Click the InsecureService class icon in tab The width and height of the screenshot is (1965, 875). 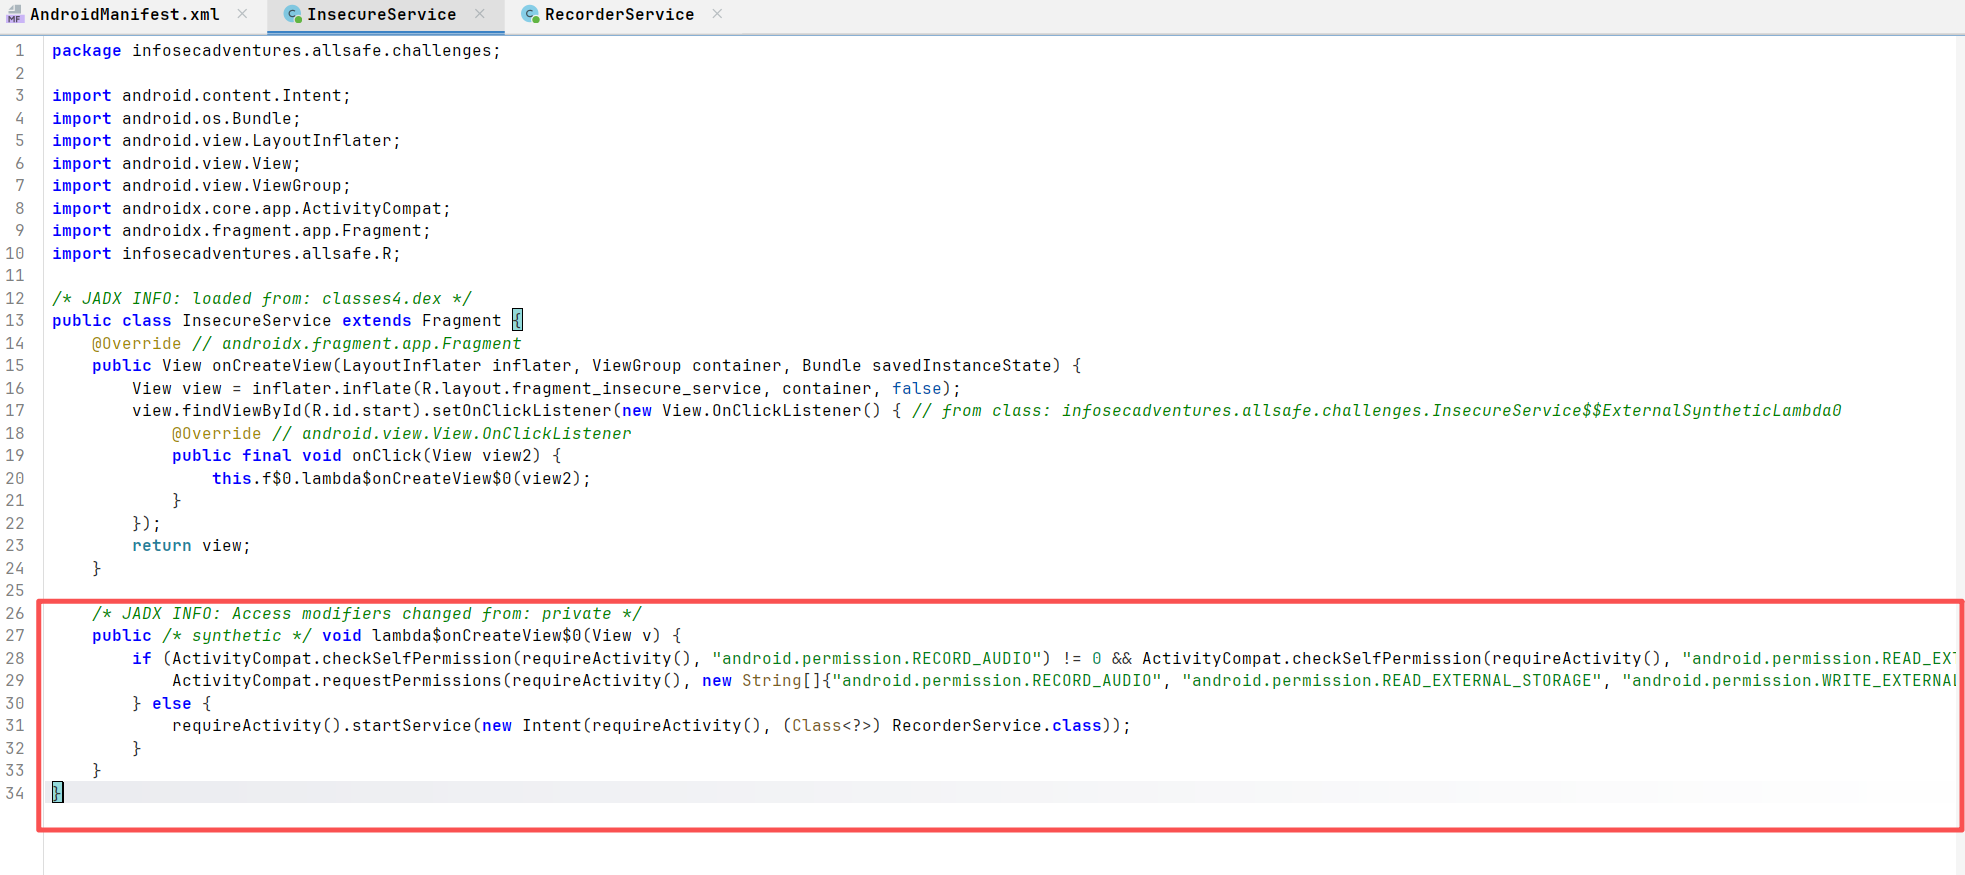tap(292, 14)
